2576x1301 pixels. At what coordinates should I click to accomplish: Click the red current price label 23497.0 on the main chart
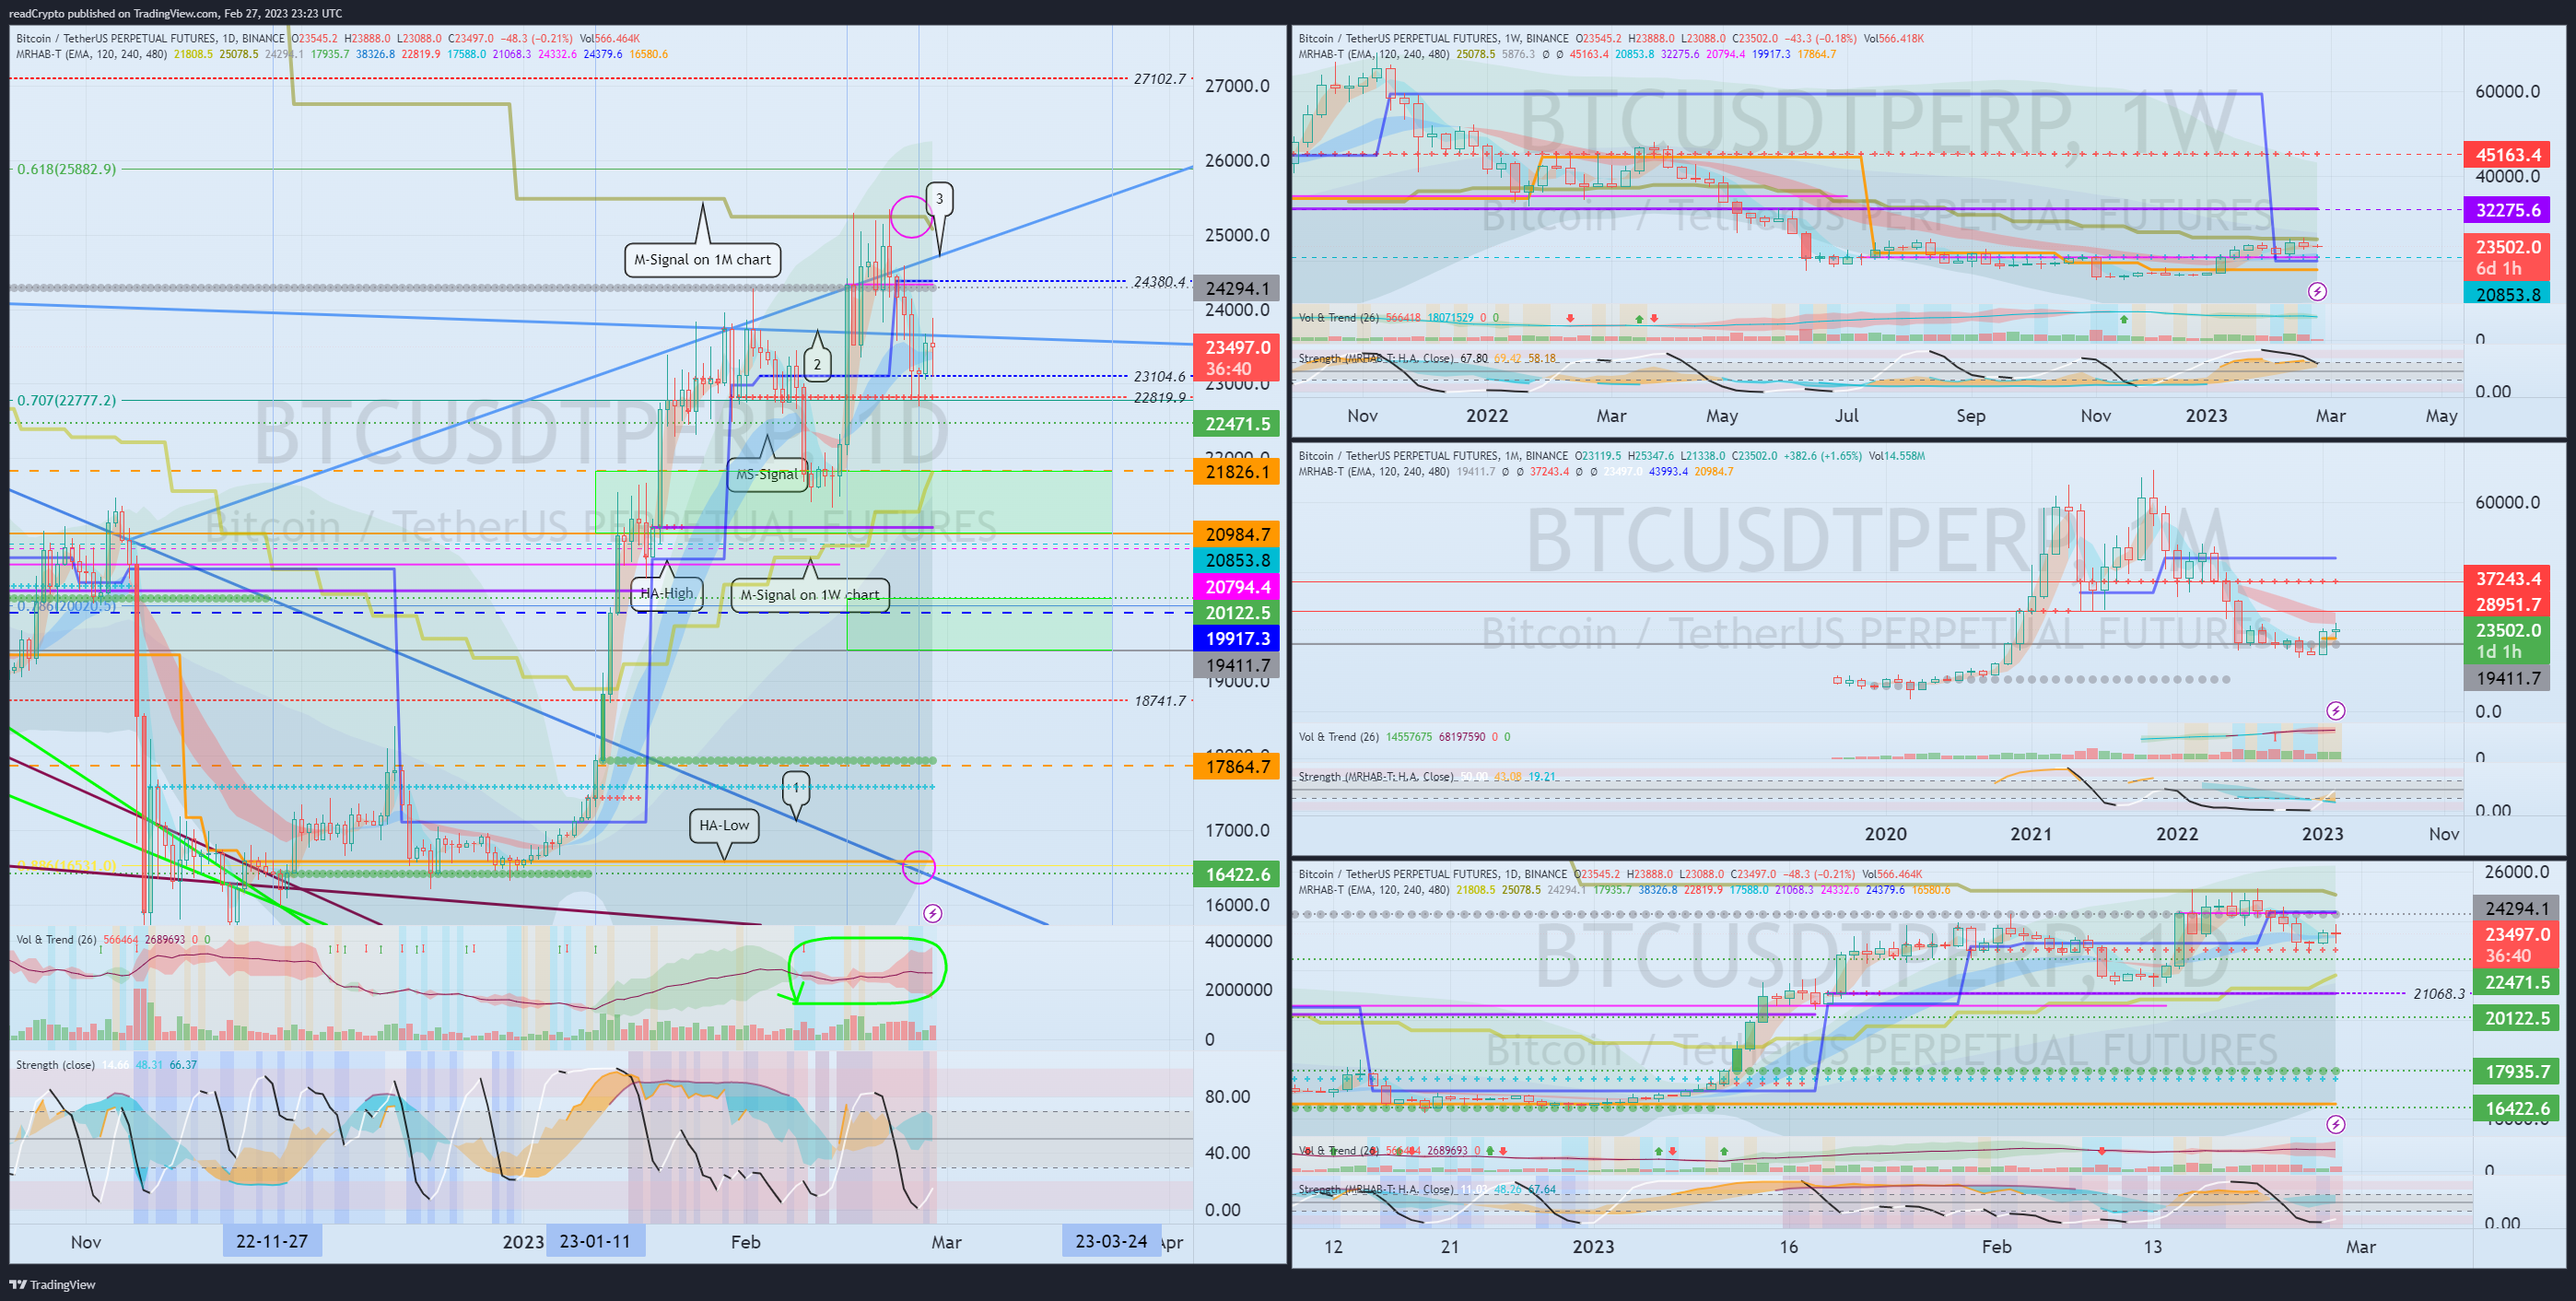pyautogui.click(x=1237, y=357)
